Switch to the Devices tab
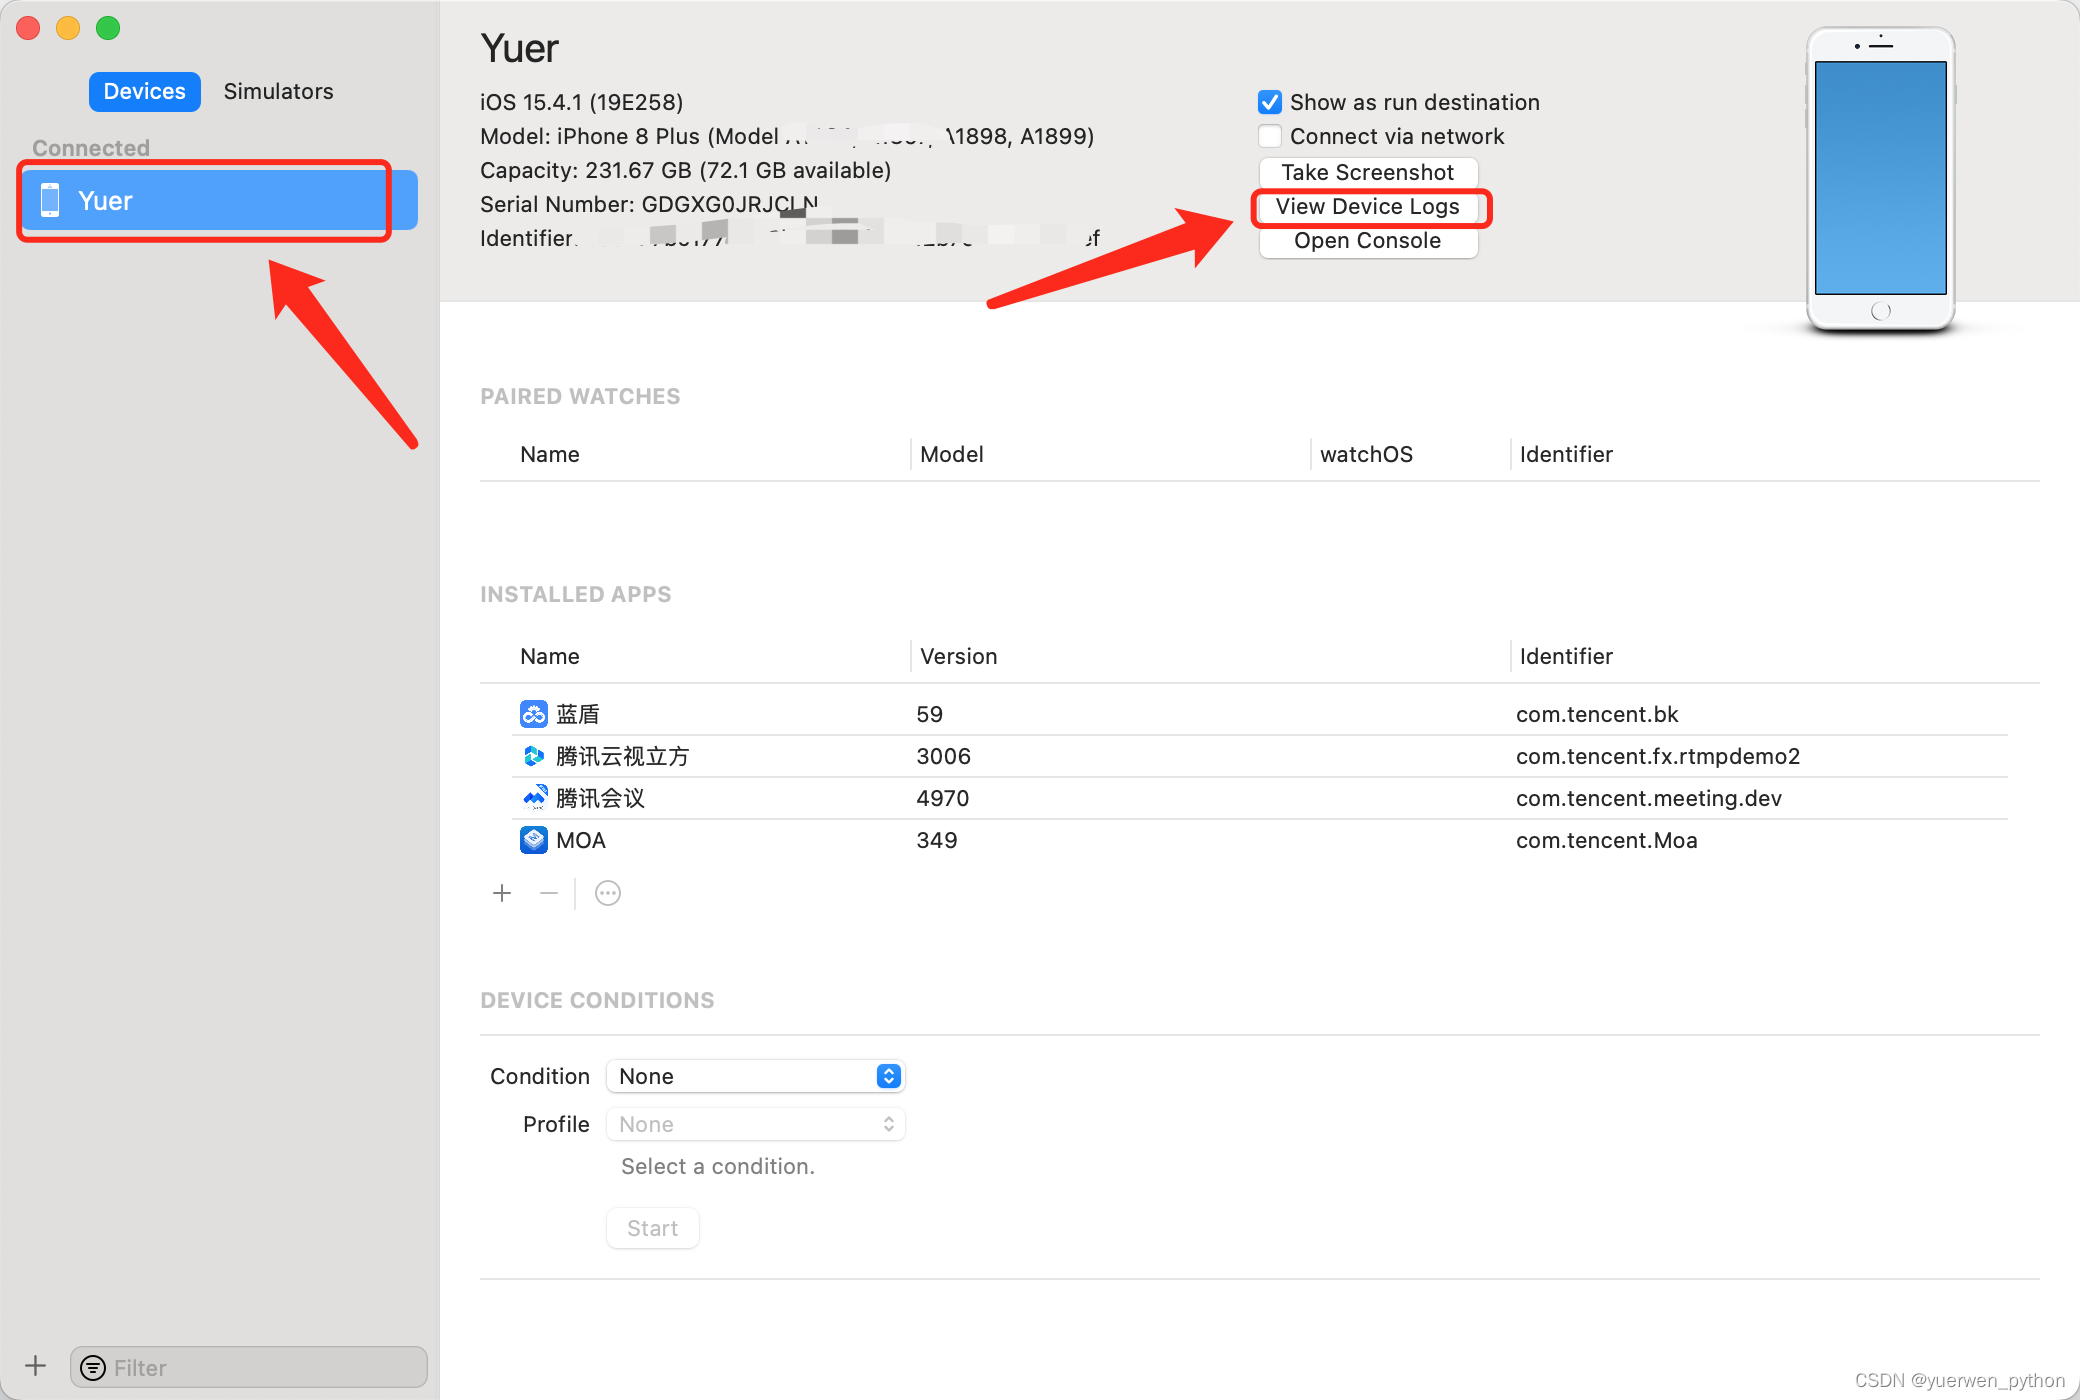Image resolution: width=2080 pixels, height=1400 pixels. pos(144,91)
